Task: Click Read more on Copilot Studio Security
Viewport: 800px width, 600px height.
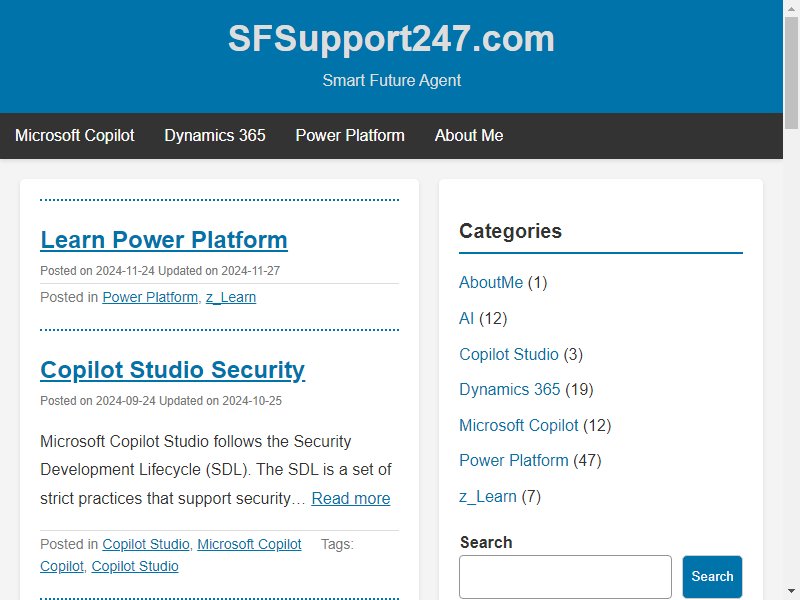Action: tap(351, 498)
